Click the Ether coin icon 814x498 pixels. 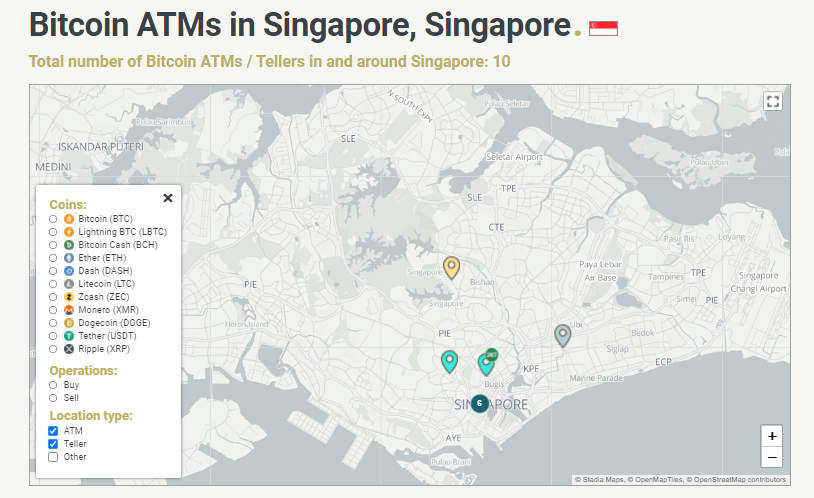69,258
